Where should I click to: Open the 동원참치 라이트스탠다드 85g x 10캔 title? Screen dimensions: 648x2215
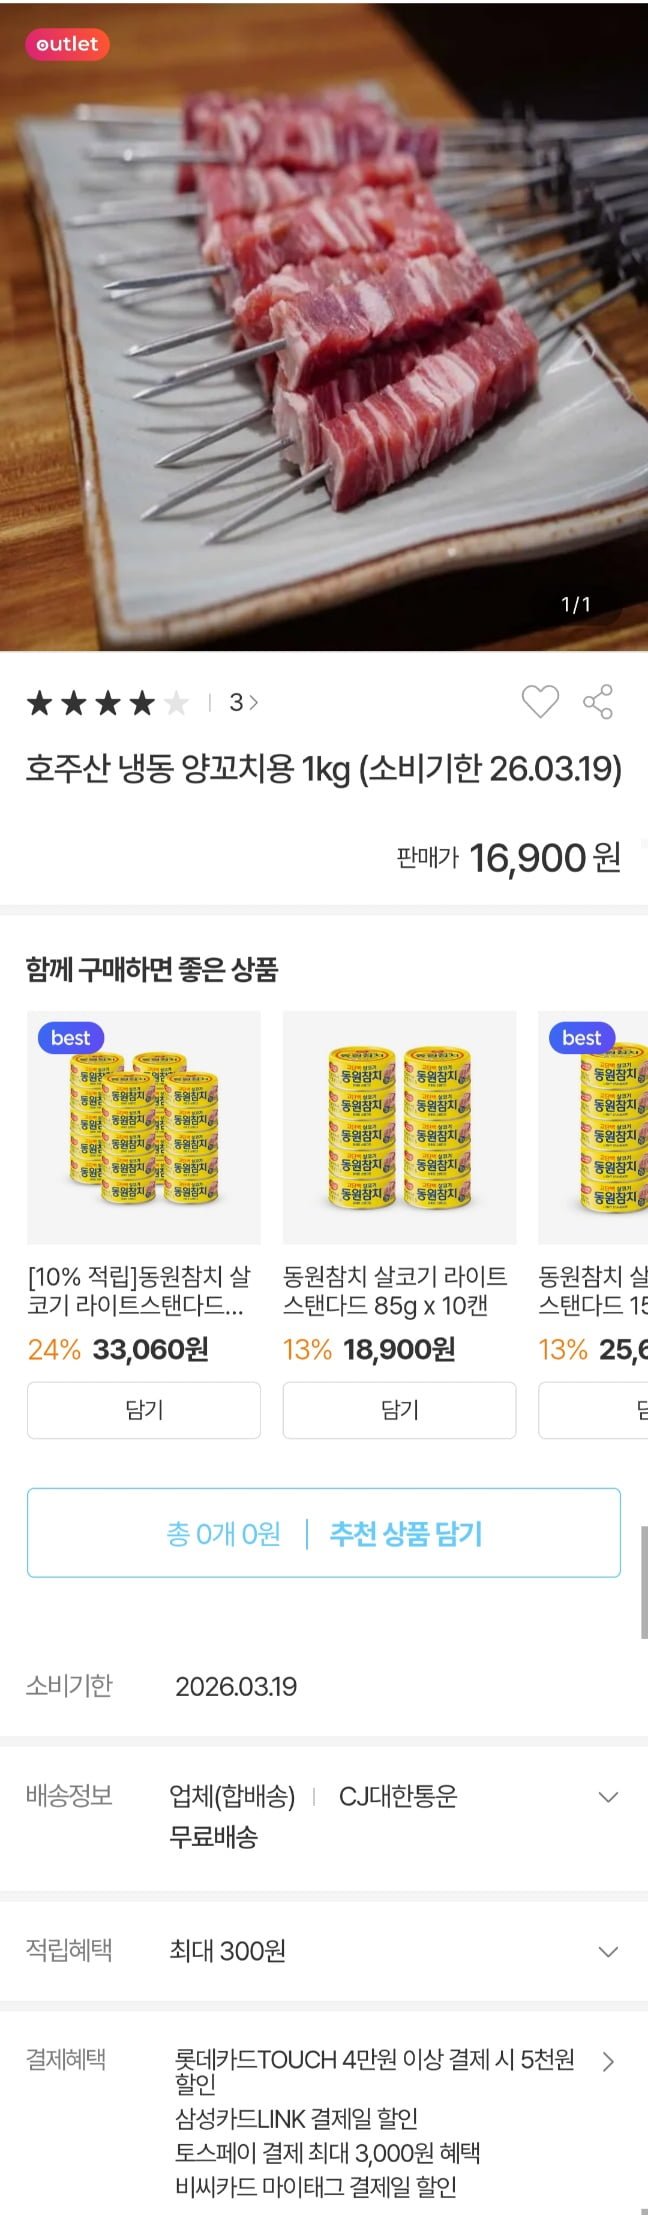coord(395,1290)
